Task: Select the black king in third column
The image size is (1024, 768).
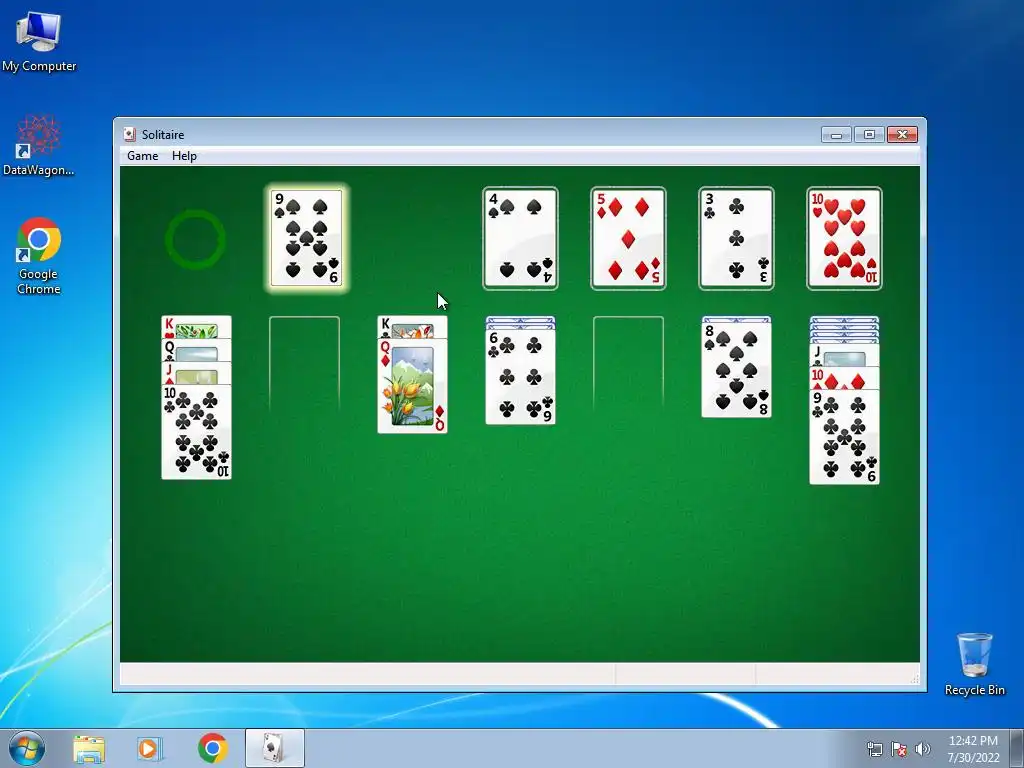Action: 412,327
